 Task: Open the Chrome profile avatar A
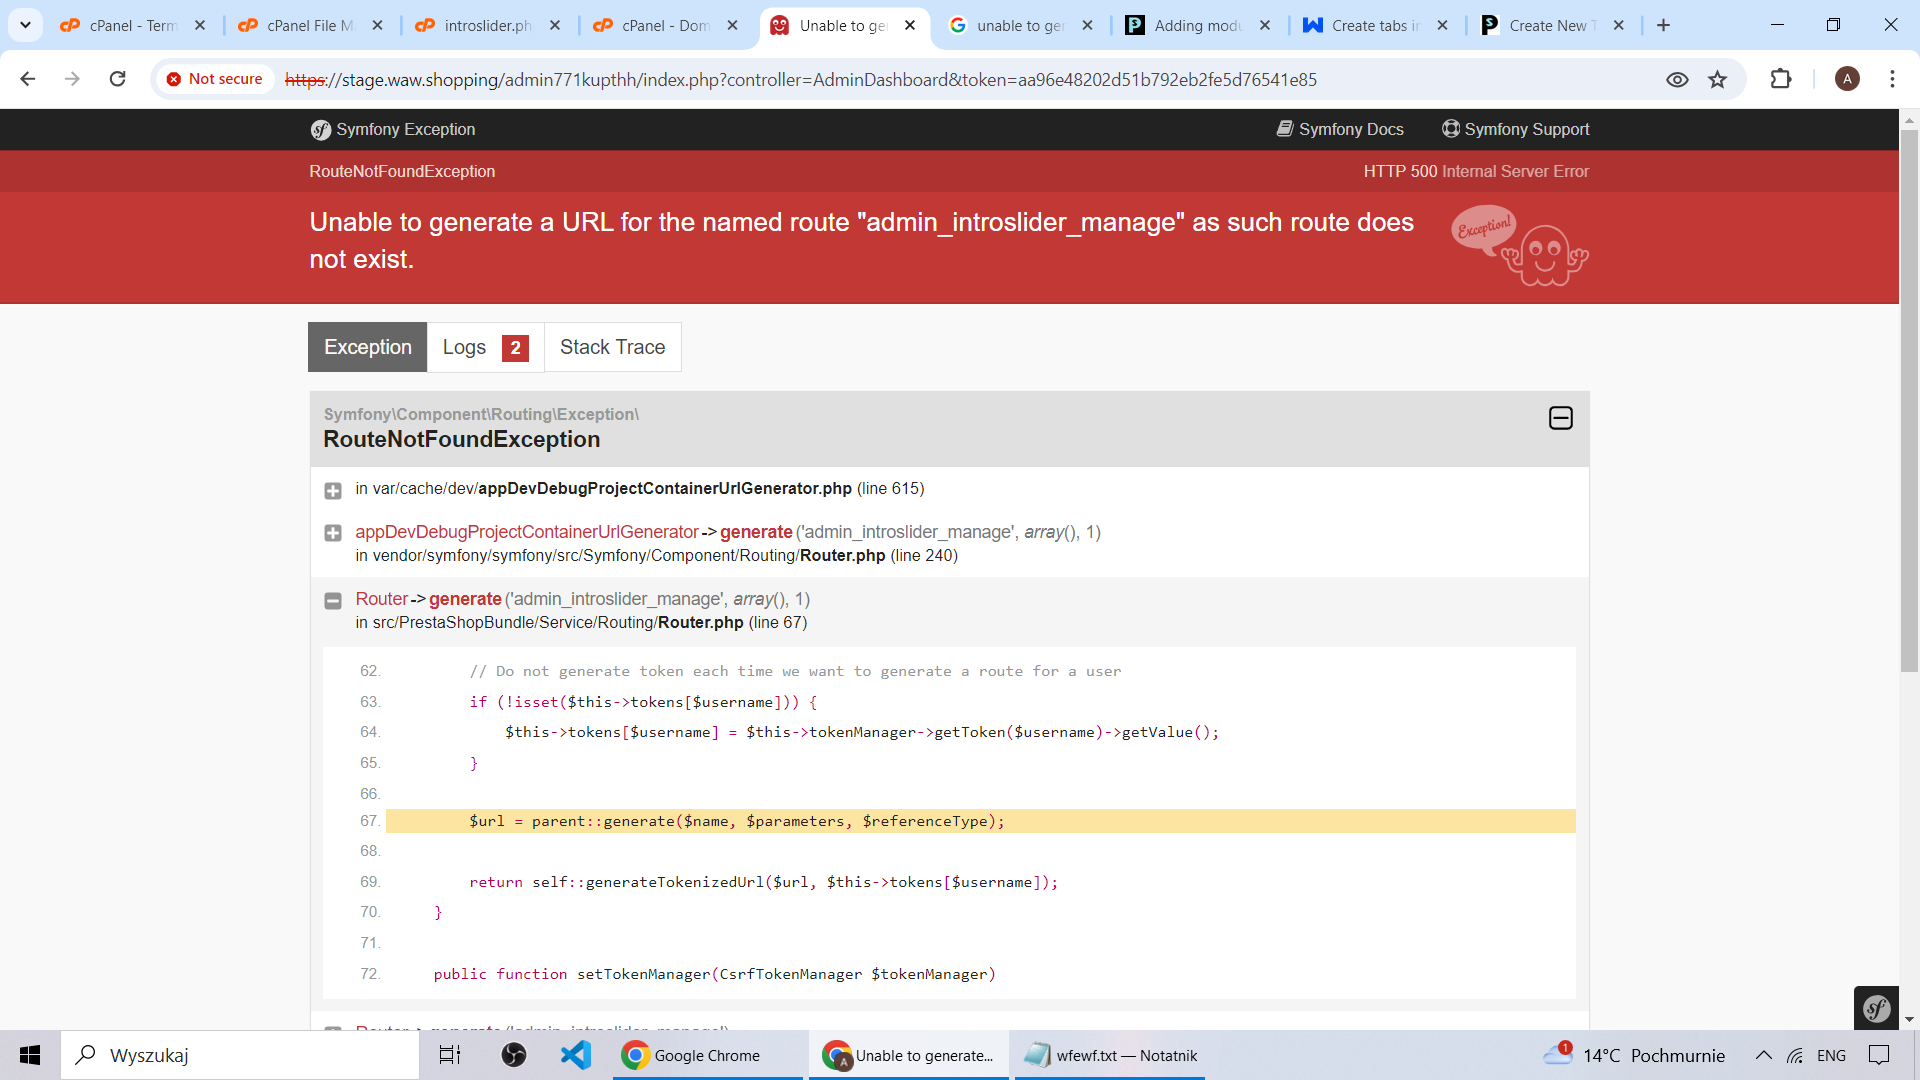(x=1847, y=79)
